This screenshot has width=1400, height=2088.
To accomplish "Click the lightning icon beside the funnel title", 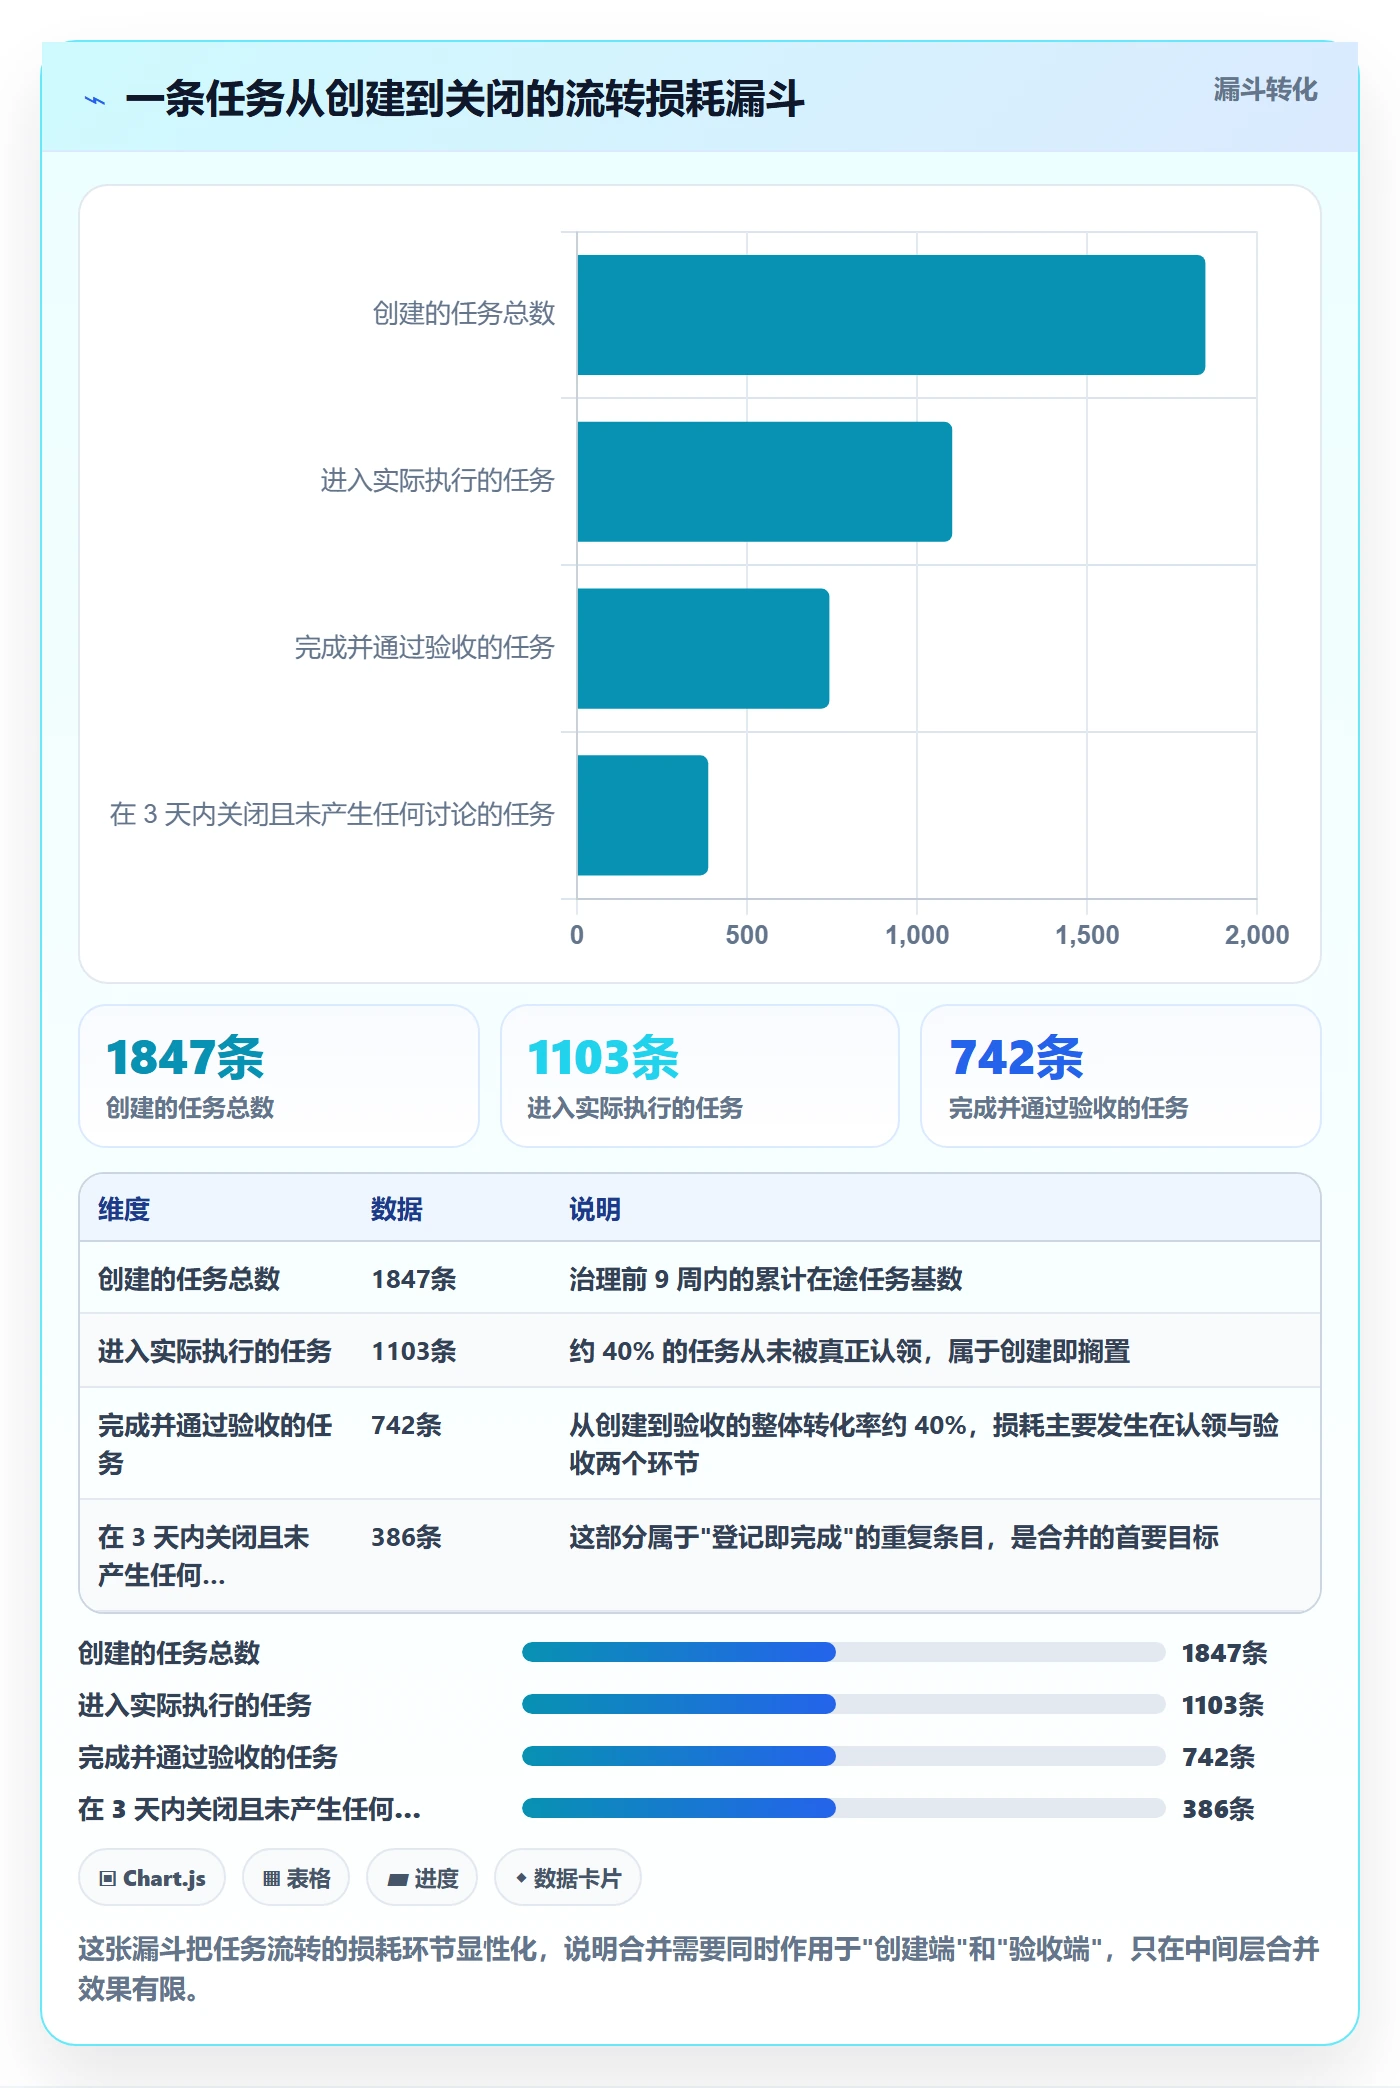I will (95, 100).
